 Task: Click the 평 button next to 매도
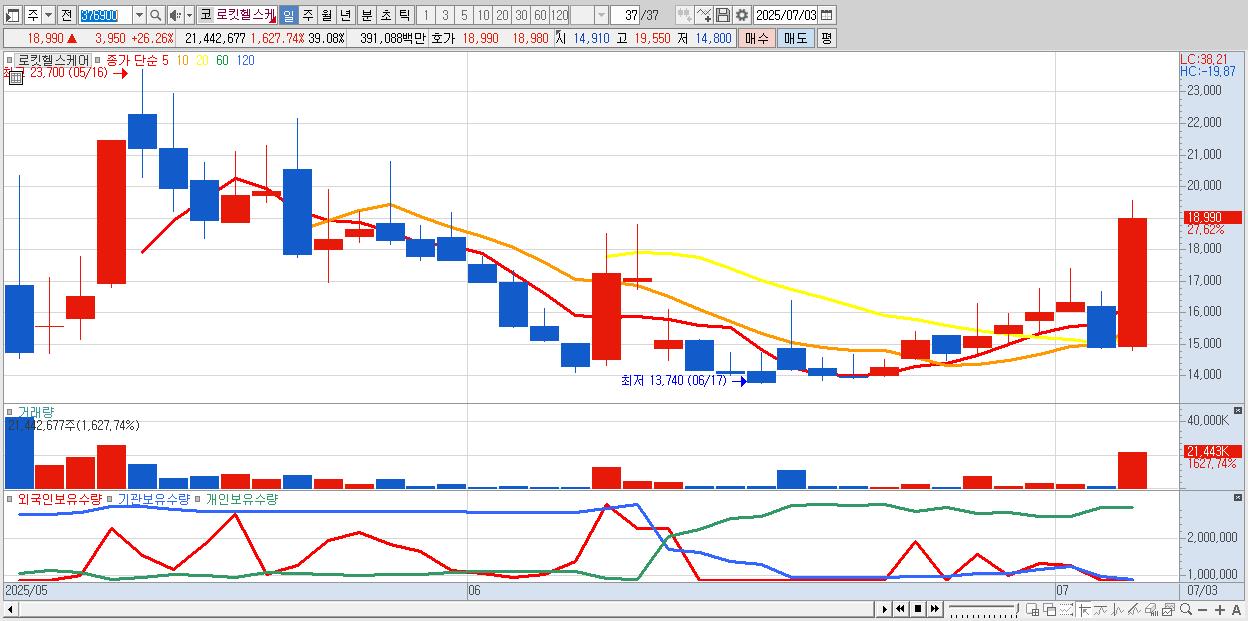tap(826, 38)
